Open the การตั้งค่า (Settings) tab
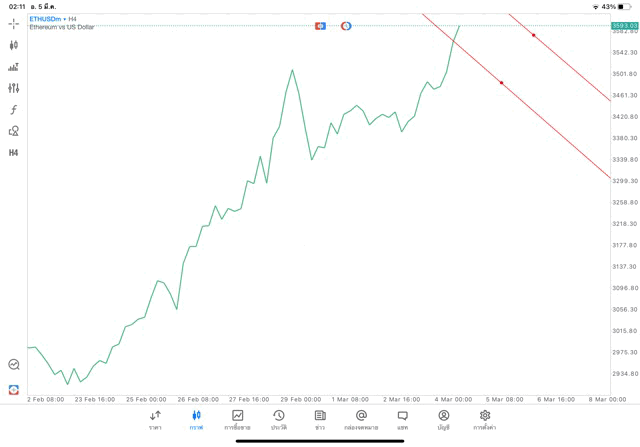The image size is (640, 447). click(485, 420)
